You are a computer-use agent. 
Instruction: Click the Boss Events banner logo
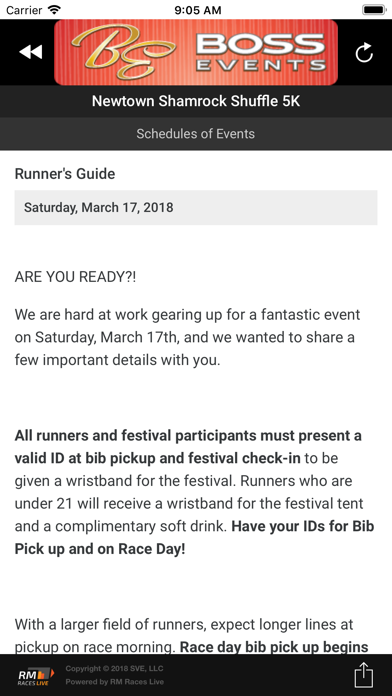tap(196, 52)
